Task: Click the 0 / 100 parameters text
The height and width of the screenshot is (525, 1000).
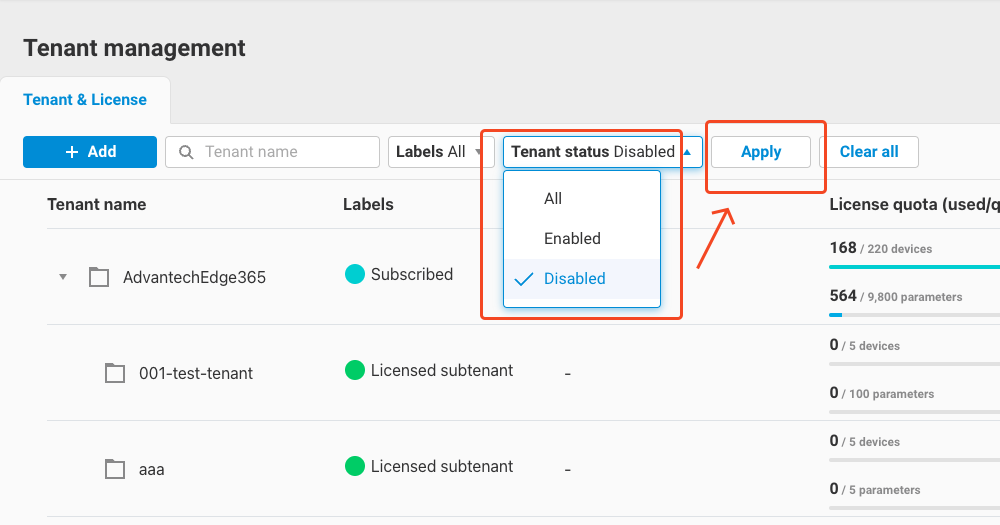Action: pos(881,393)
